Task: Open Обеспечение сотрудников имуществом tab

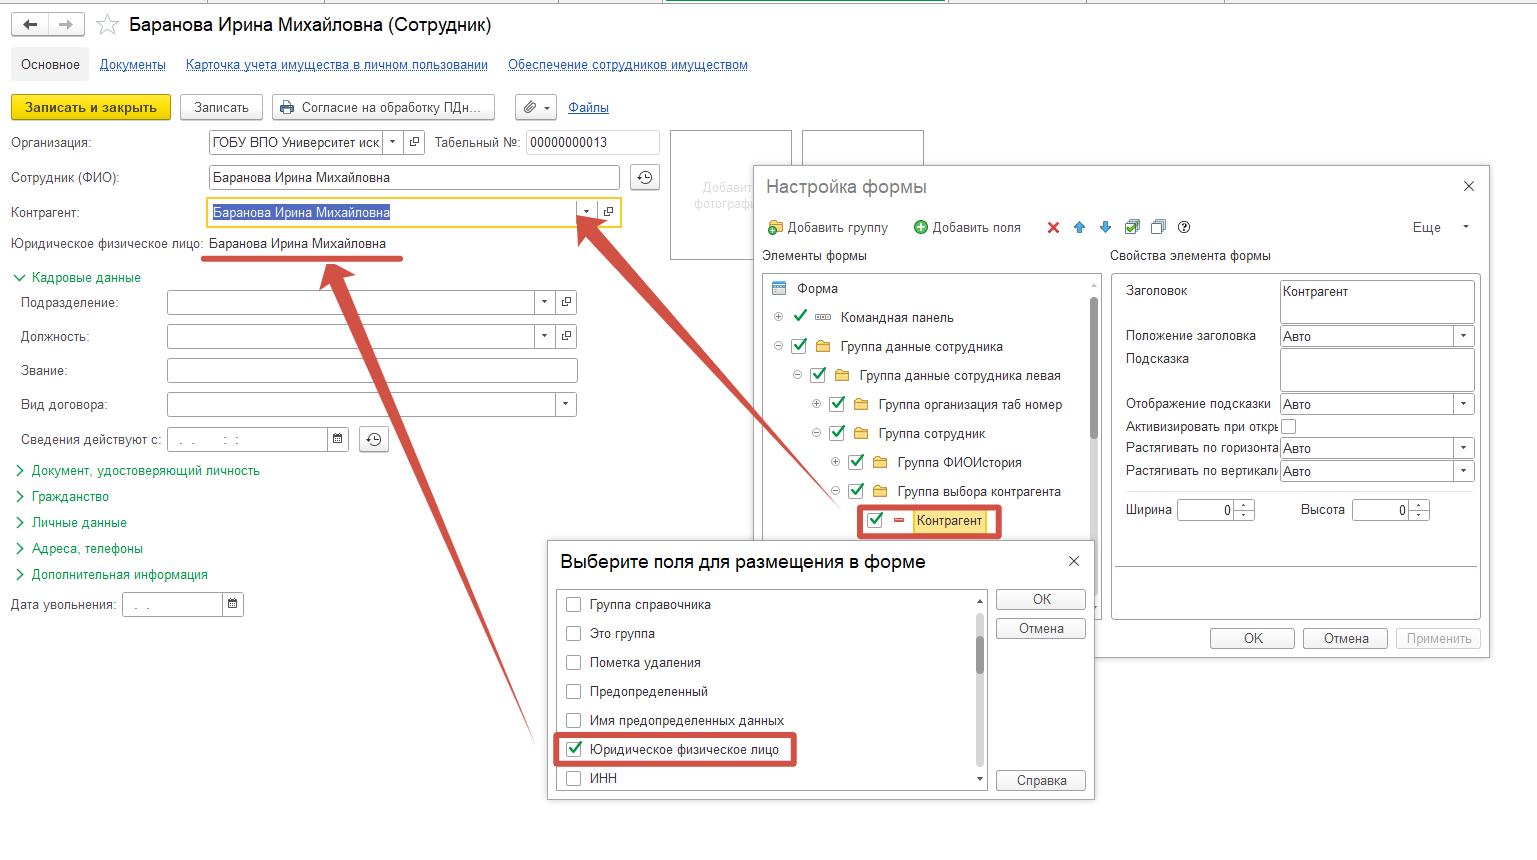Action: [x=628, y=65]
